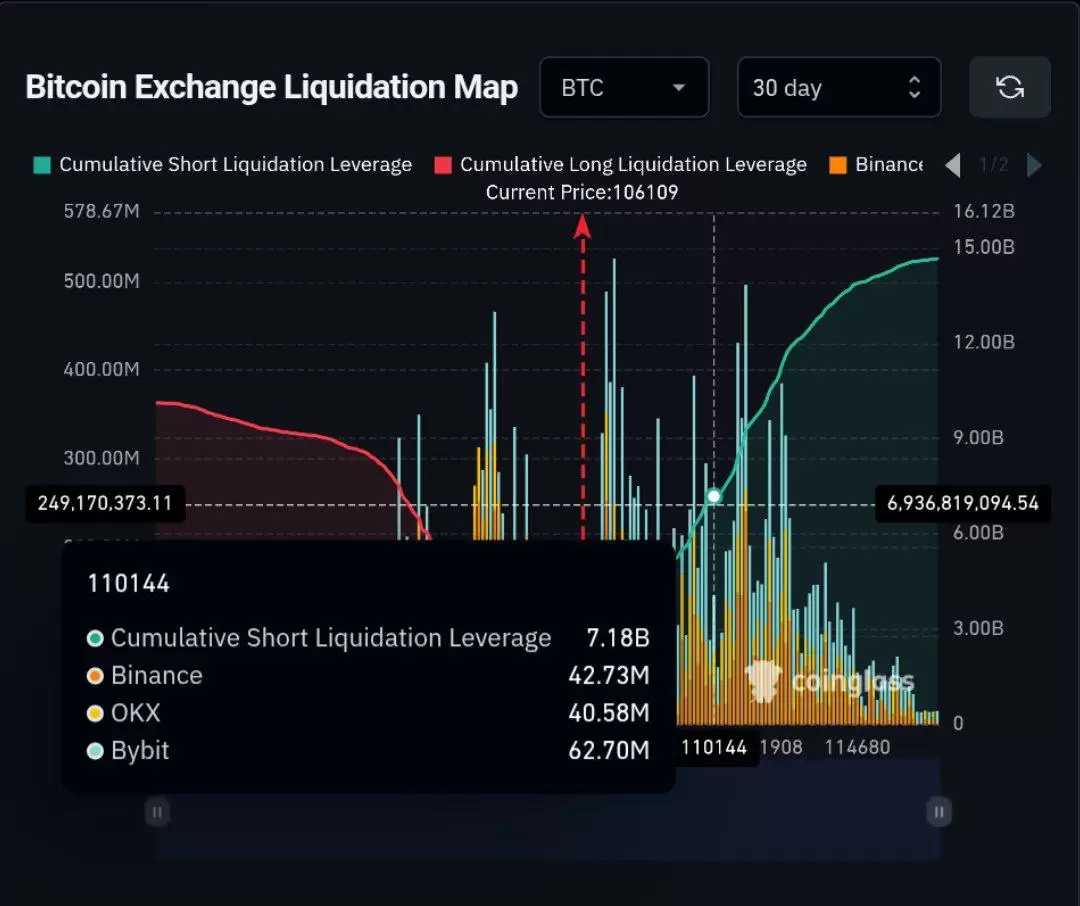The width and height of the screenshot is (1080, 906).
Task: Click the teal short leverage legend swatch
Action: pos(42,165)
